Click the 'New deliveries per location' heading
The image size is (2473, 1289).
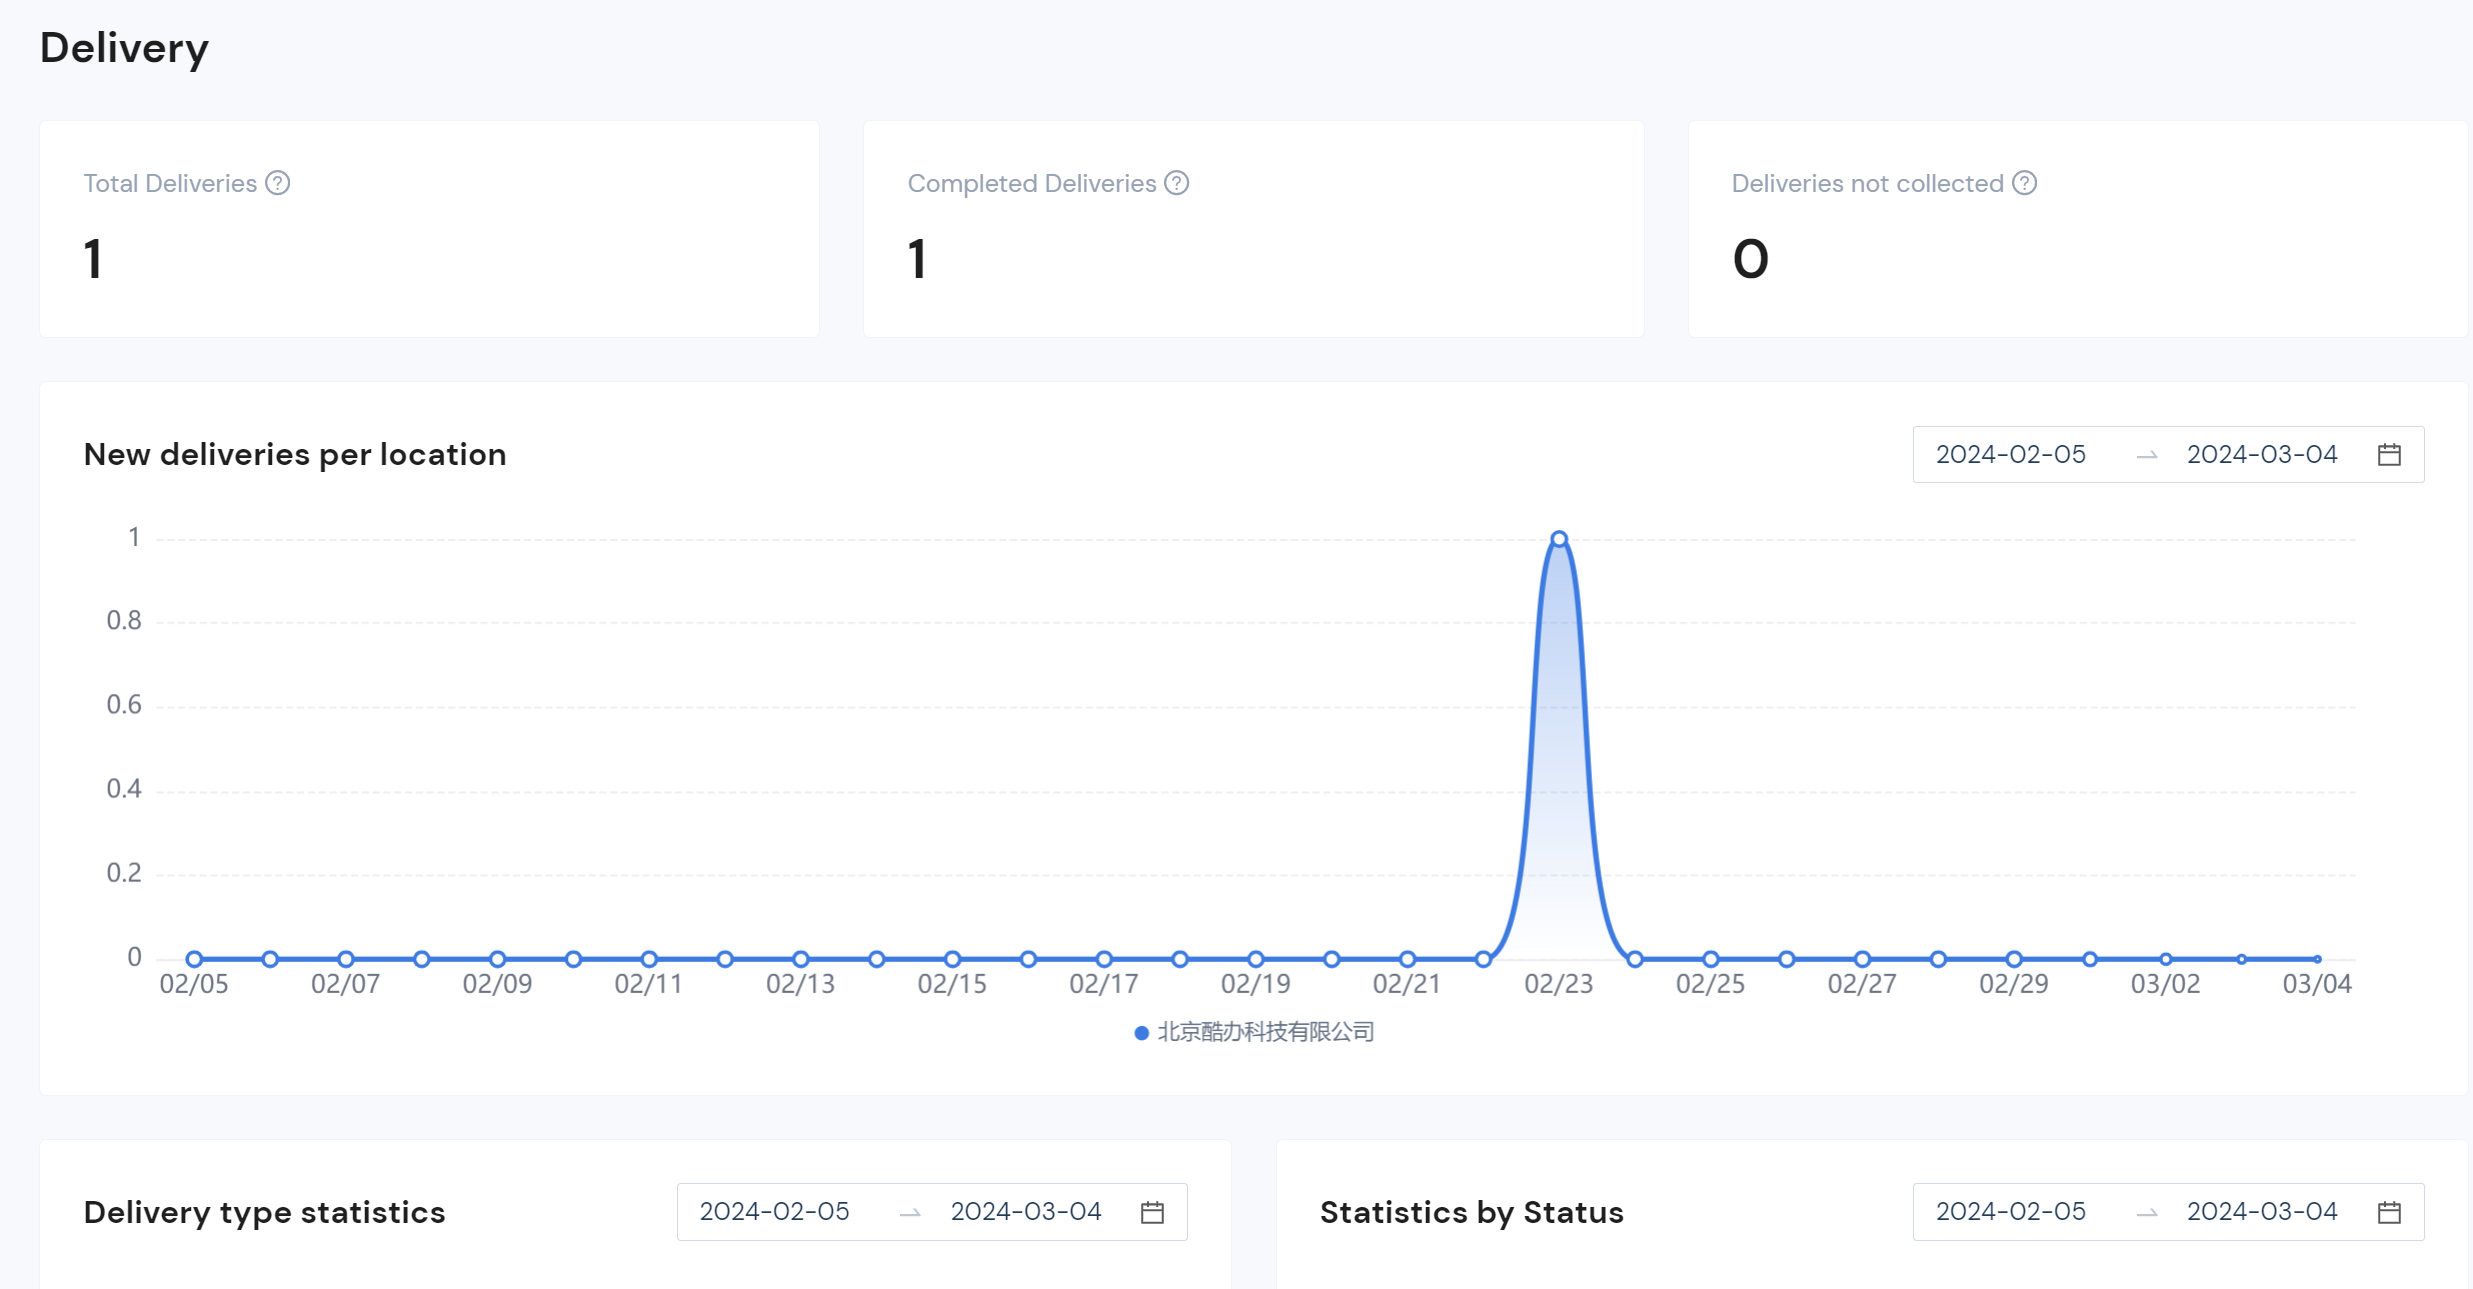[x=295, y=455]
